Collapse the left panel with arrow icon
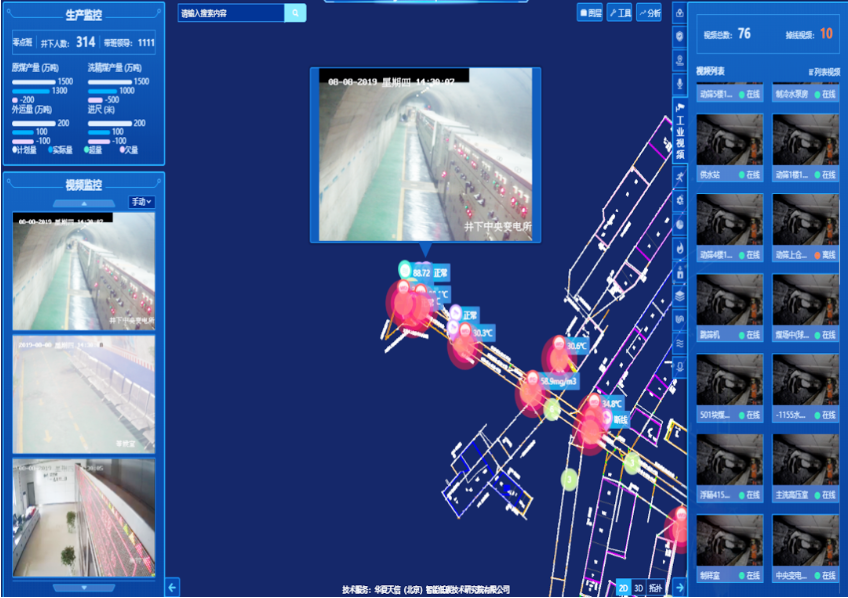 click(172, 587)
